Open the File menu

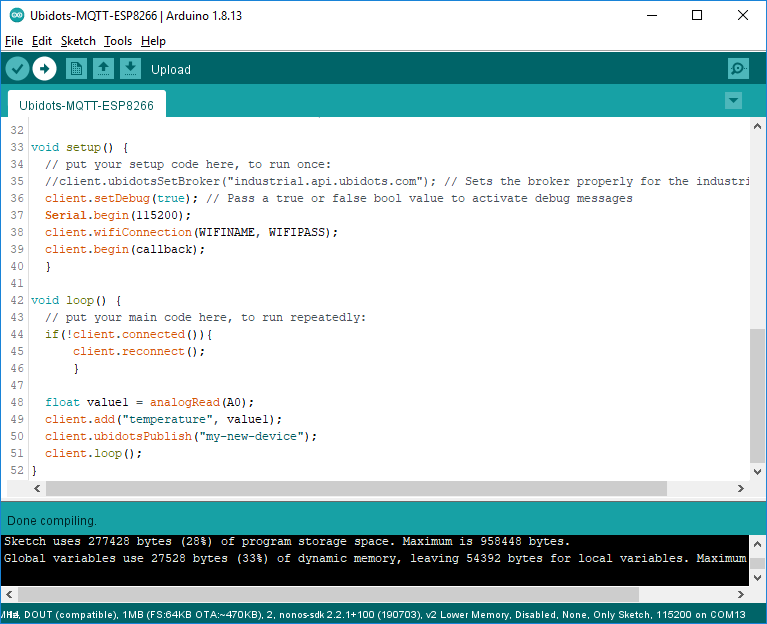[14, 41]
